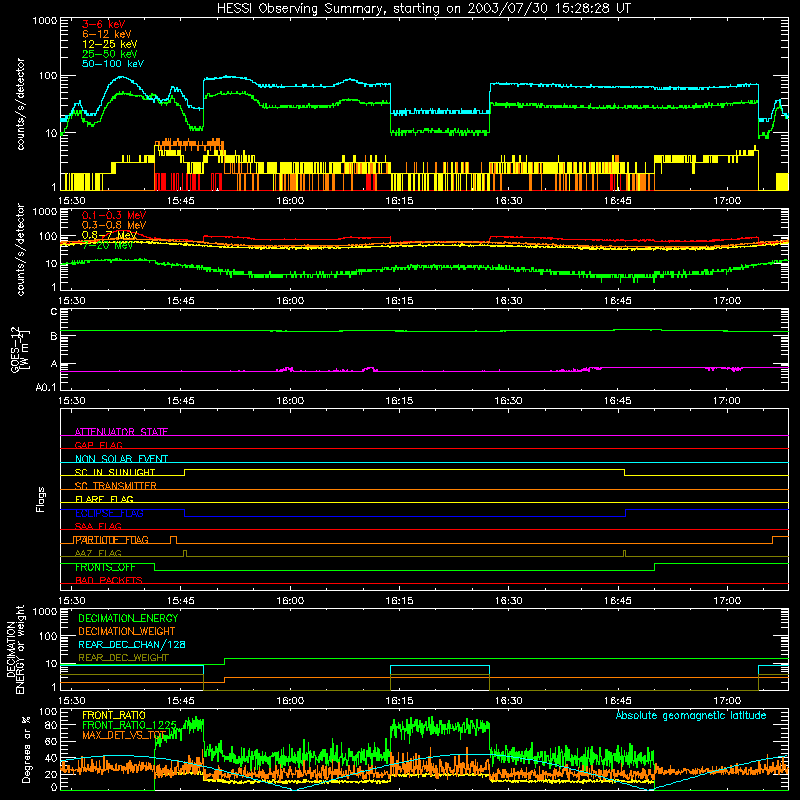This screenshot has height=800, width=800.
Task: Click the DECIMATION_WEIGHT legend label
Action: pyautogui.click(x=127, y=631)
